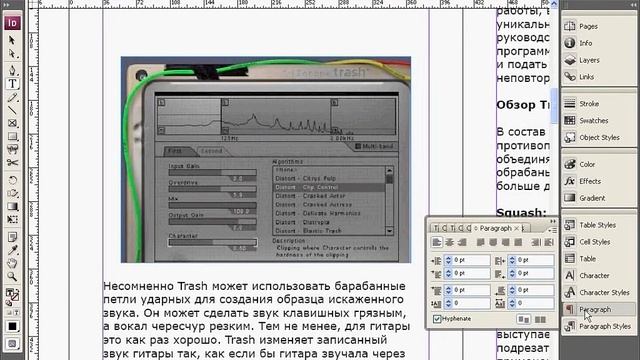Select the Zoom magnifier tool
640x360 pixels.
click(12, 277)
